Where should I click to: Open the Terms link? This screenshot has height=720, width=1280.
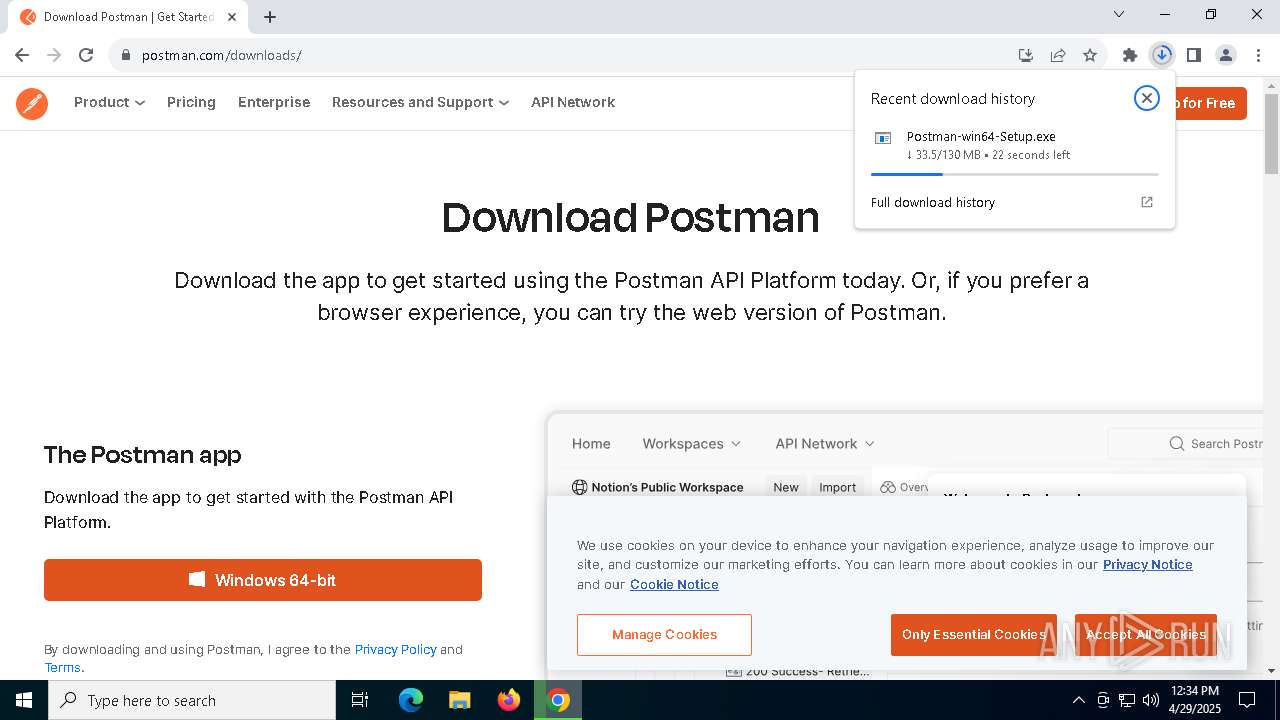(x=62, y=667)
